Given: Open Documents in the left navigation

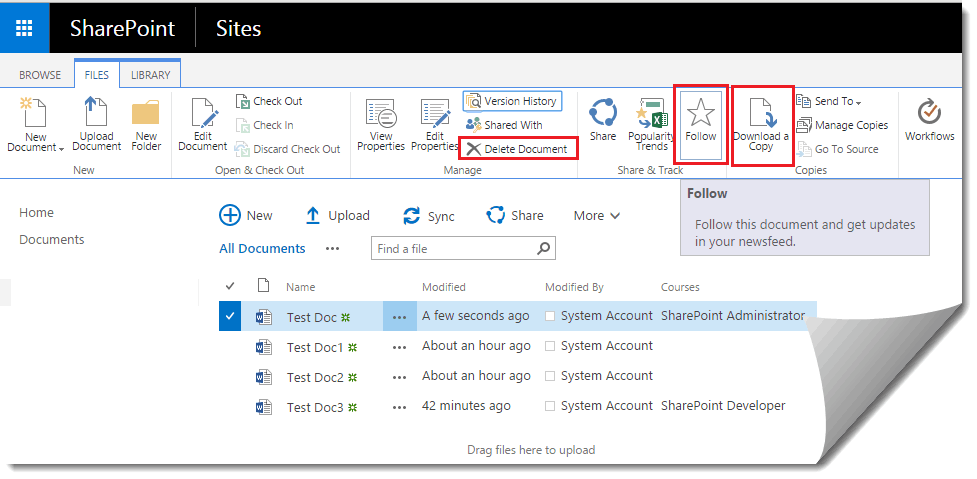Looking at the screenshot, I should tap(52, 239).
